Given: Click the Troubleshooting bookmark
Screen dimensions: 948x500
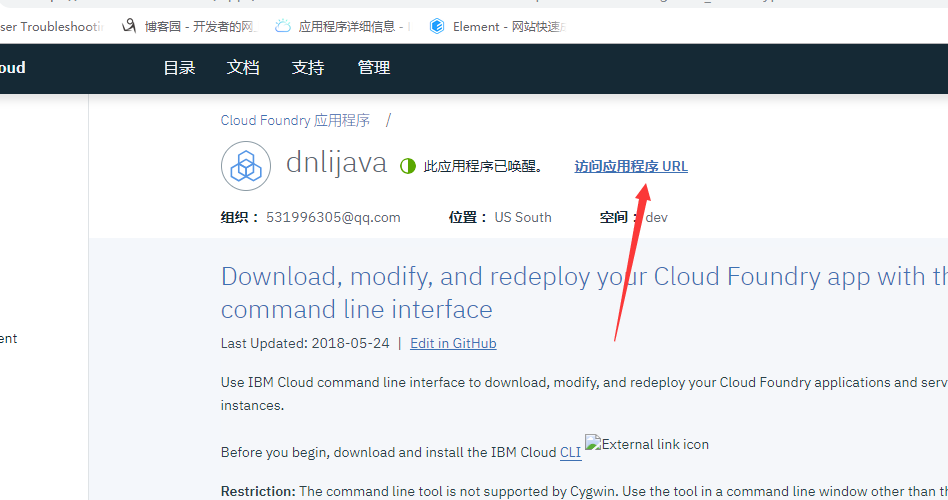Looking at the screenshot, I should (51, 27).
